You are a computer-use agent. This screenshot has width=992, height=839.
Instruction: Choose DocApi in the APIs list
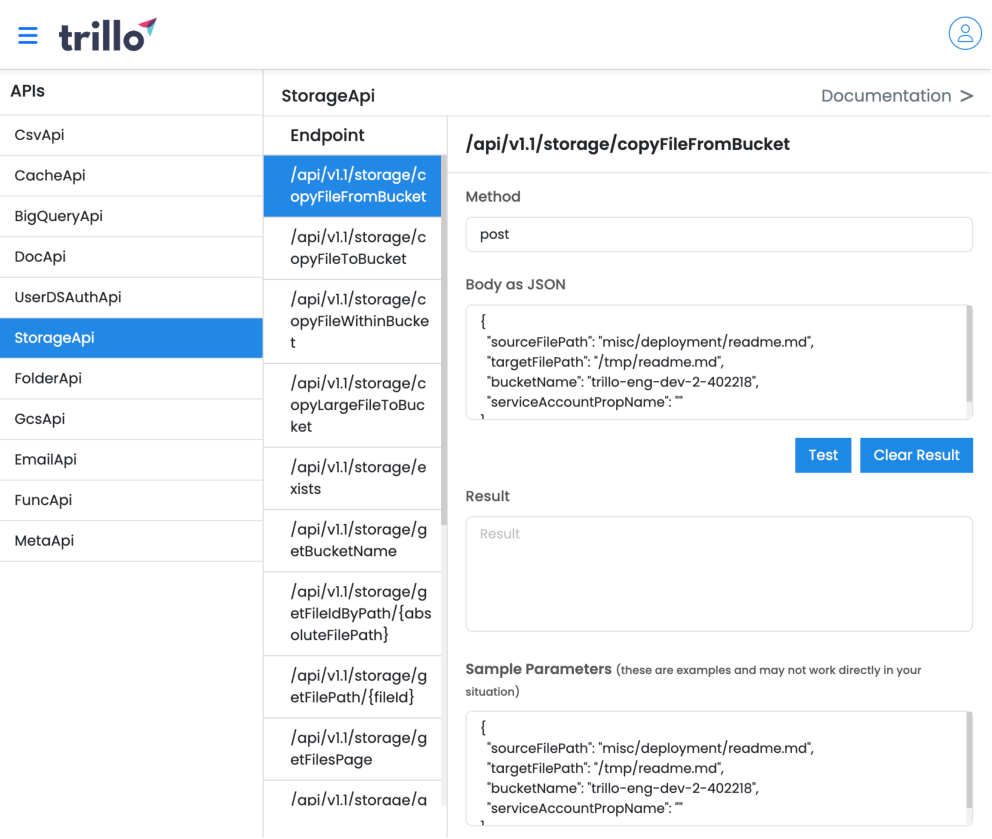click(132, 257)
